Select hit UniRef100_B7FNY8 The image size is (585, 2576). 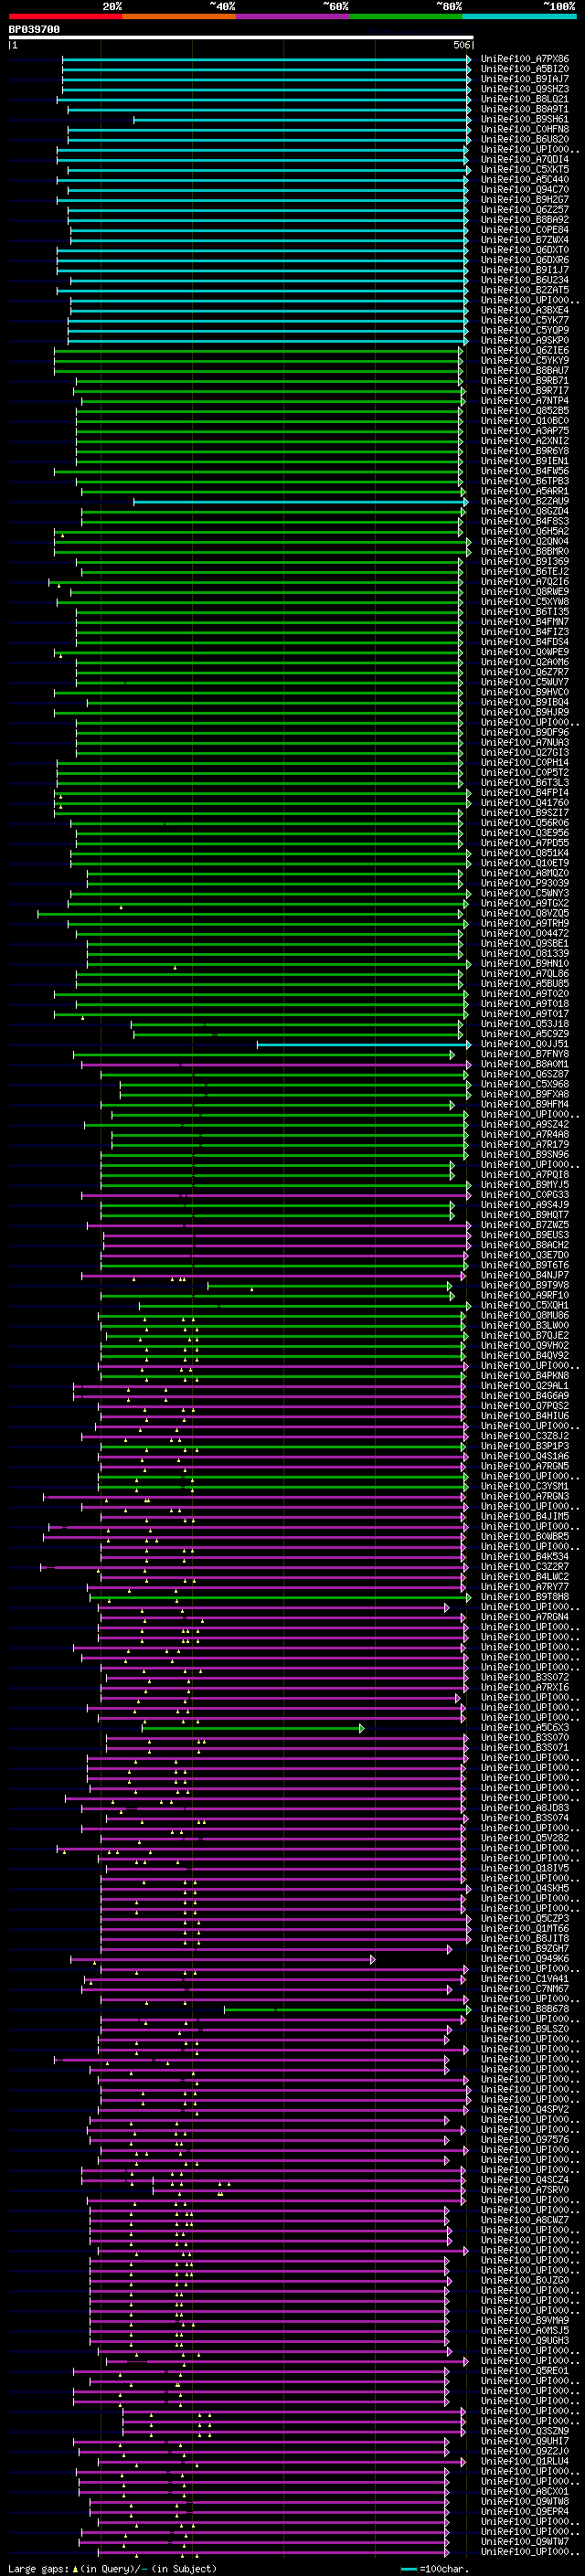pos(525,1055)
